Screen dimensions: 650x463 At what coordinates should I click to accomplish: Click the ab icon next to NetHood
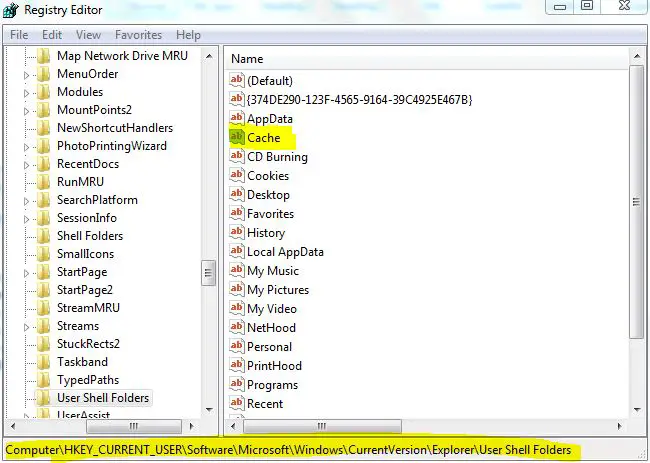[236, 327]
